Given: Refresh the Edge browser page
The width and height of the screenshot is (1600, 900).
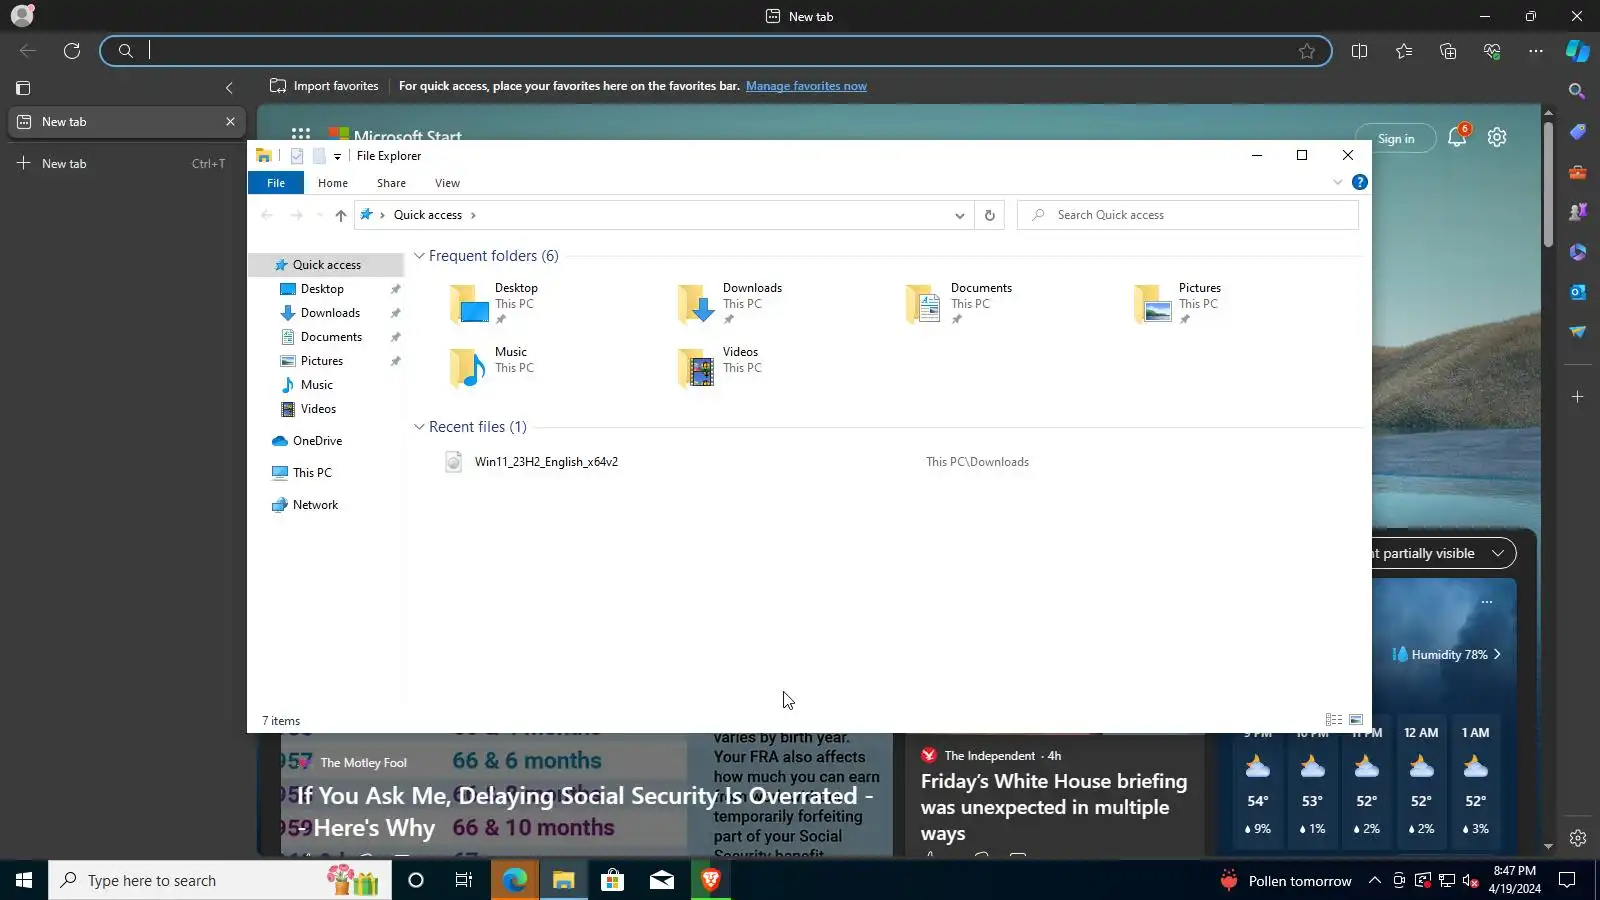Looking at the screenshot, I should 72,51.
